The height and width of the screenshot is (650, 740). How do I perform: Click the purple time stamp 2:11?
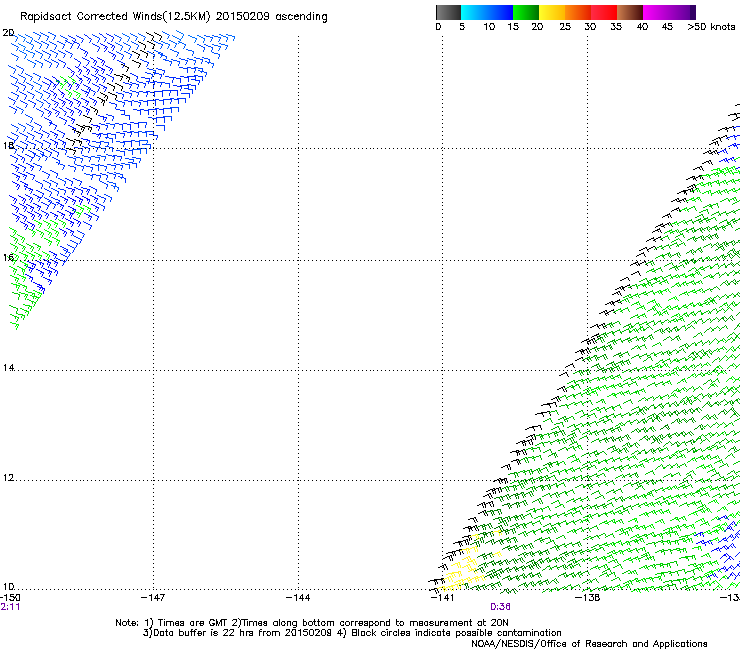pos(10,607)
